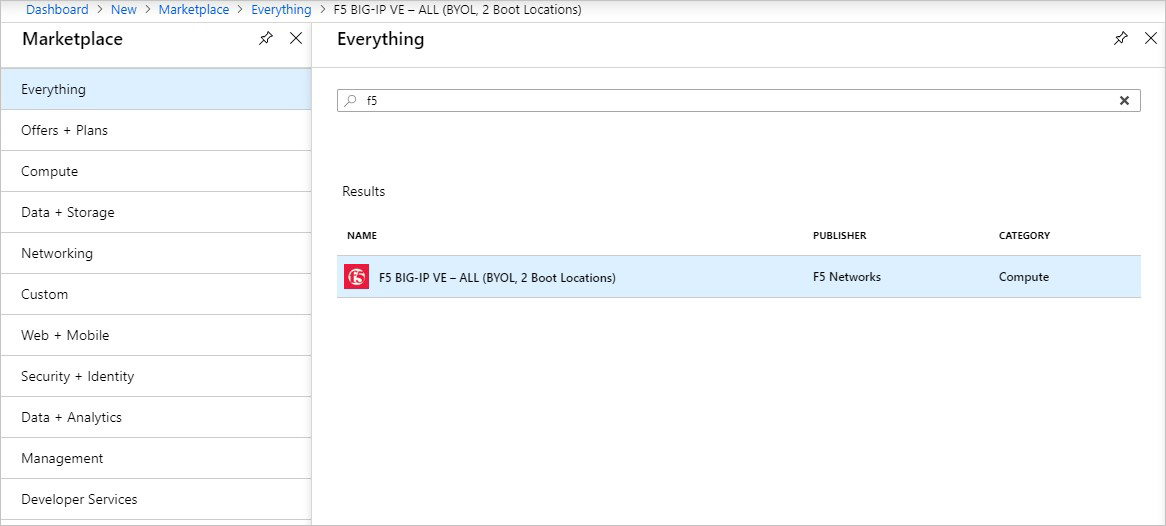
Task: Click the red F5 logo icon
Action: (x=356, y=277)
